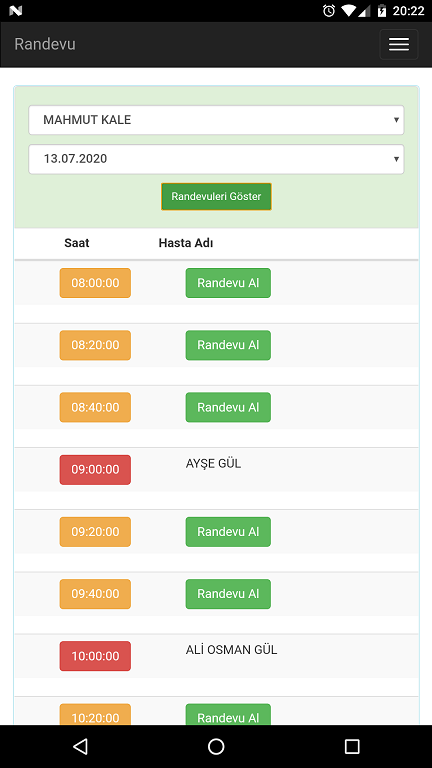Expand the MAHMUT KALE doctor dropdown

point(216,120)
